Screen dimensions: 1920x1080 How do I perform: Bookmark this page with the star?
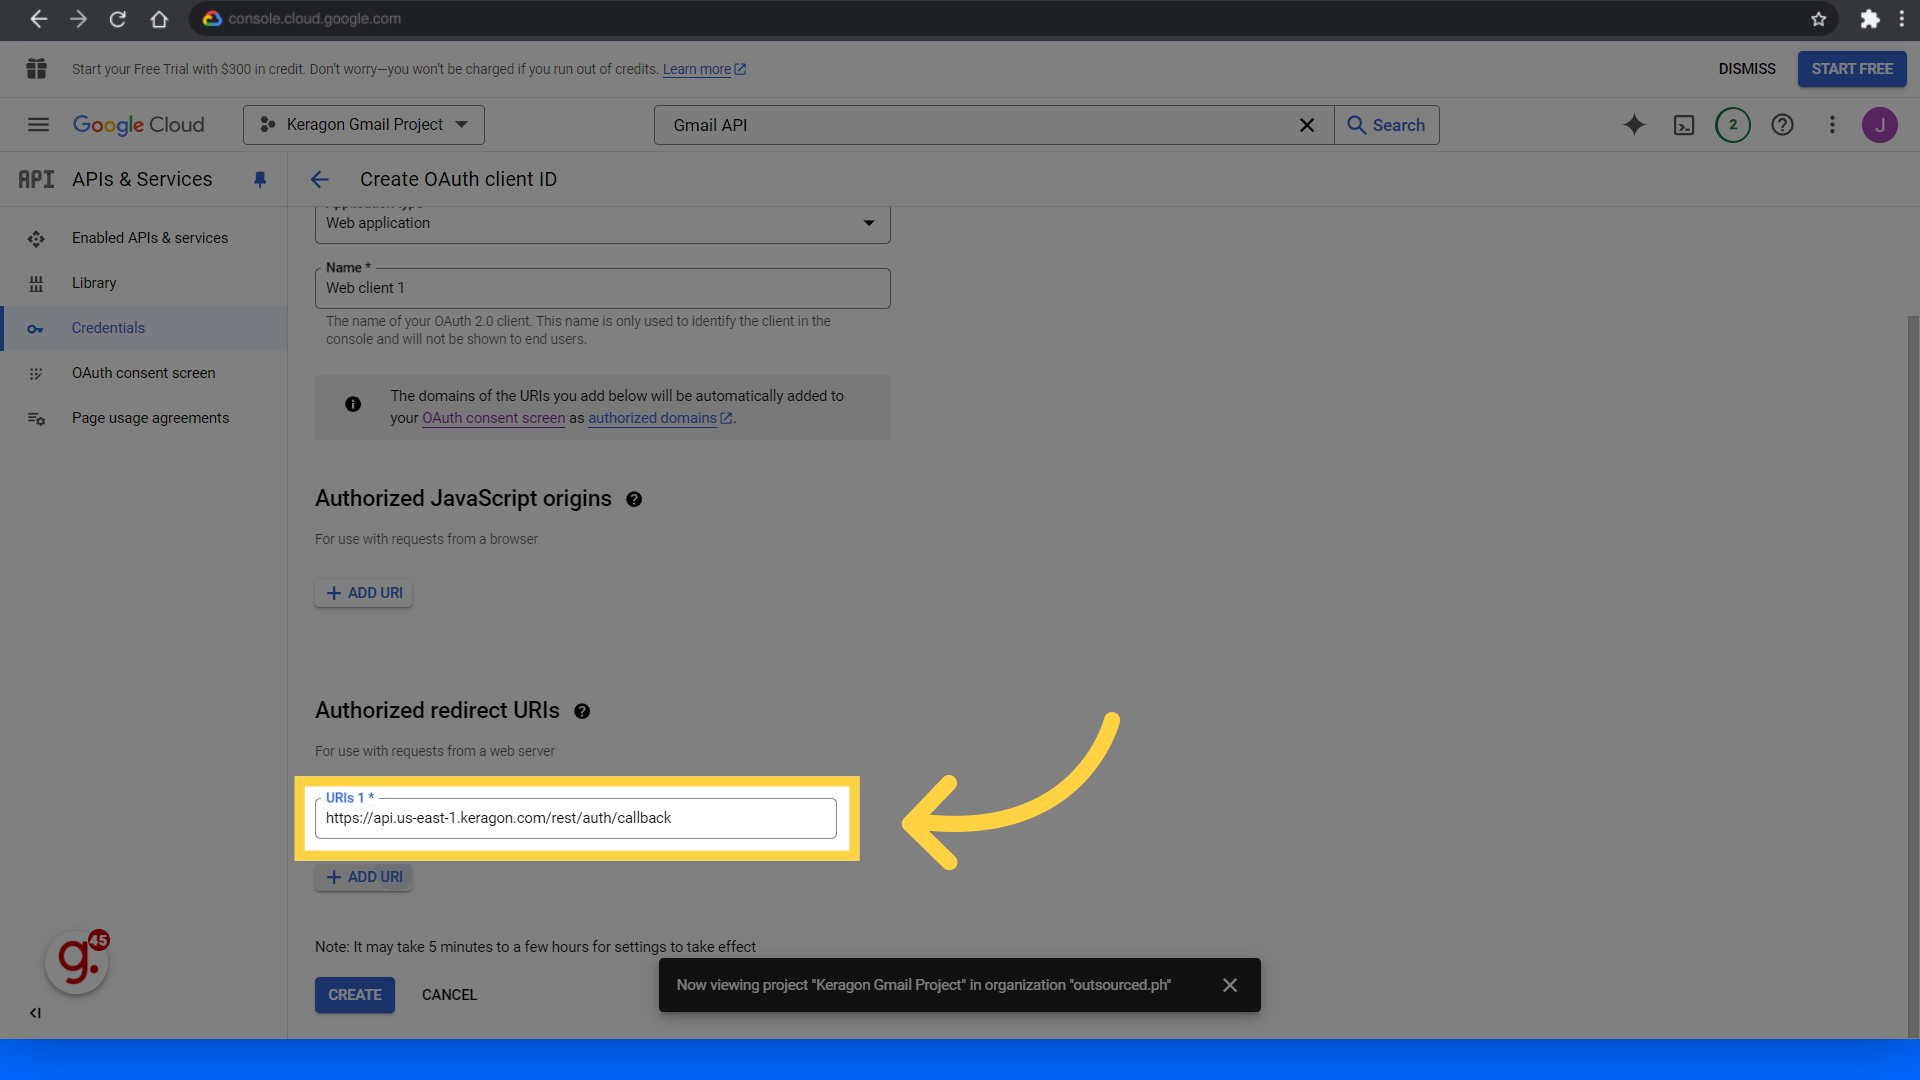1818,19
